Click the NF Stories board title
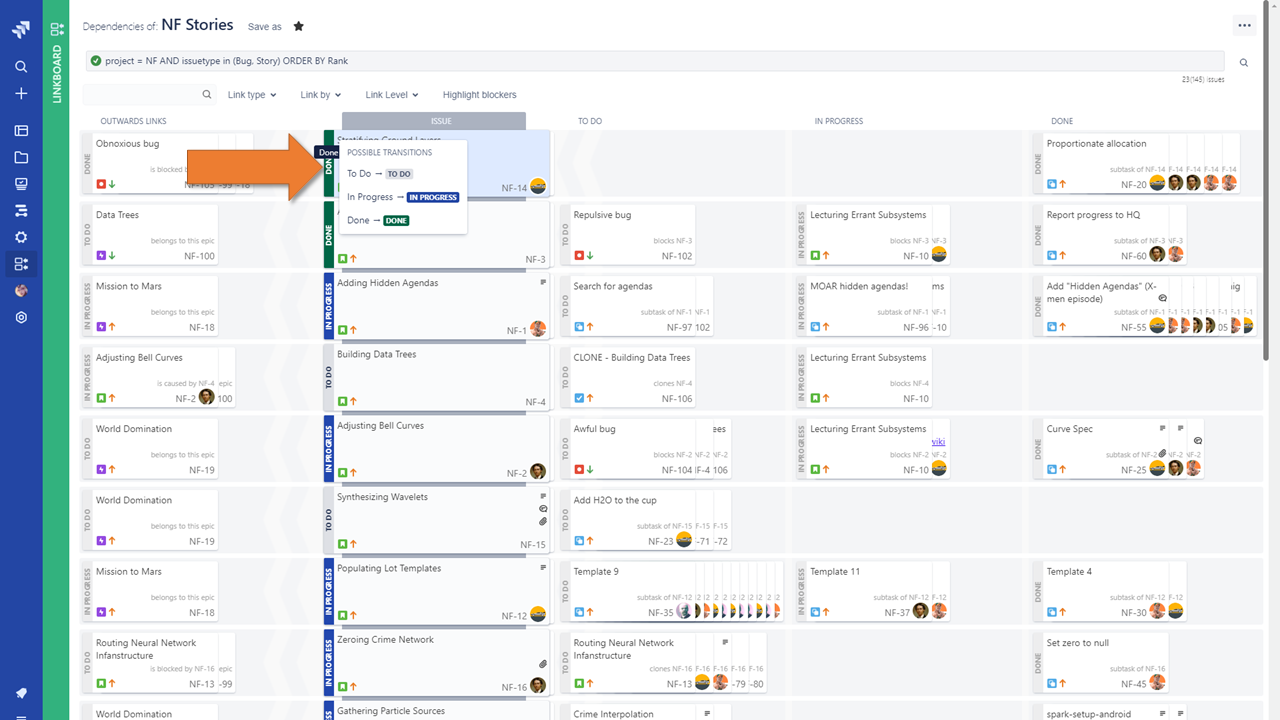The height and width of the screenshot is (720, 1280). [197, 25]
